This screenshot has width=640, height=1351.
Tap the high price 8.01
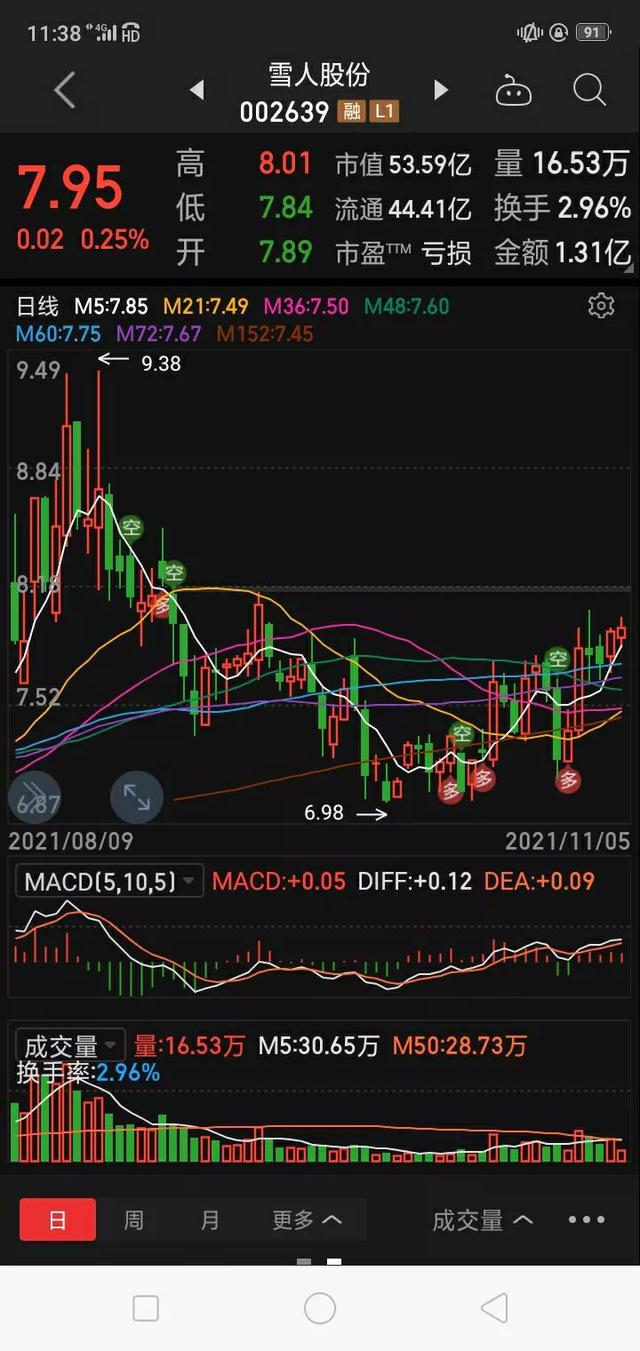[x=286, y=163]
